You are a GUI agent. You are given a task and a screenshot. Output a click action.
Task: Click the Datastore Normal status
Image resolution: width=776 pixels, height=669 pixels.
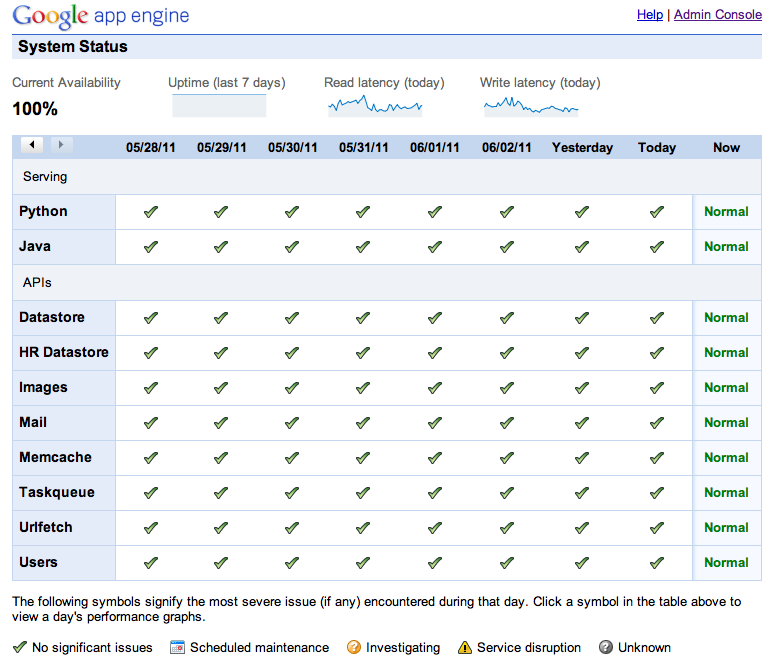point(726,318)
